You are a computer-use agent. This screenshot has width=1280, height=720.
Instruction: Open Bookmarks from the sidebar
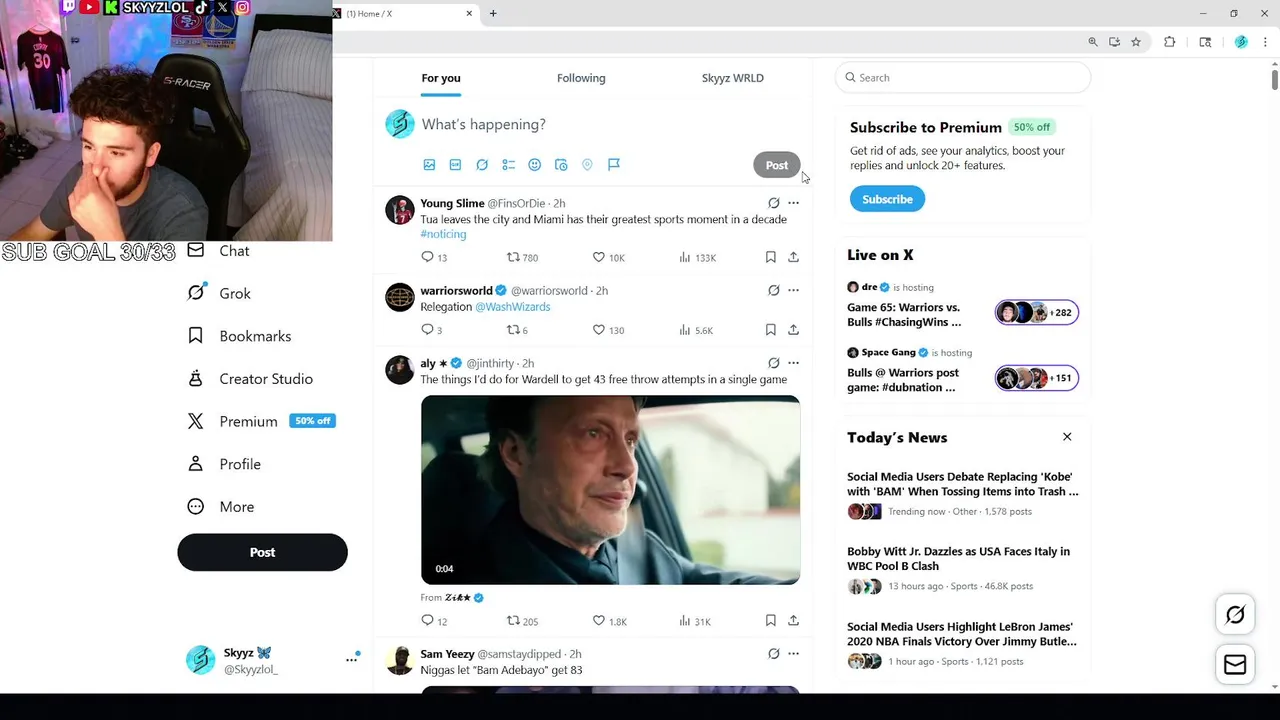pyautogui.click(x=239, y=336)
